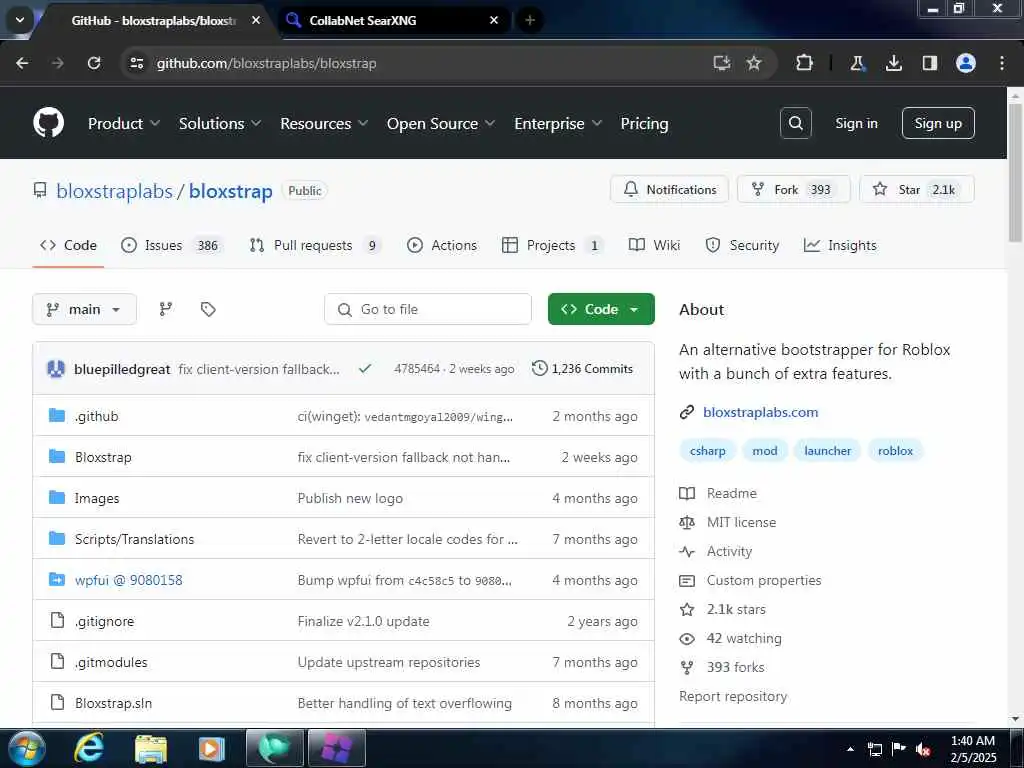Click the muted volume tray icon

(923, 749)
